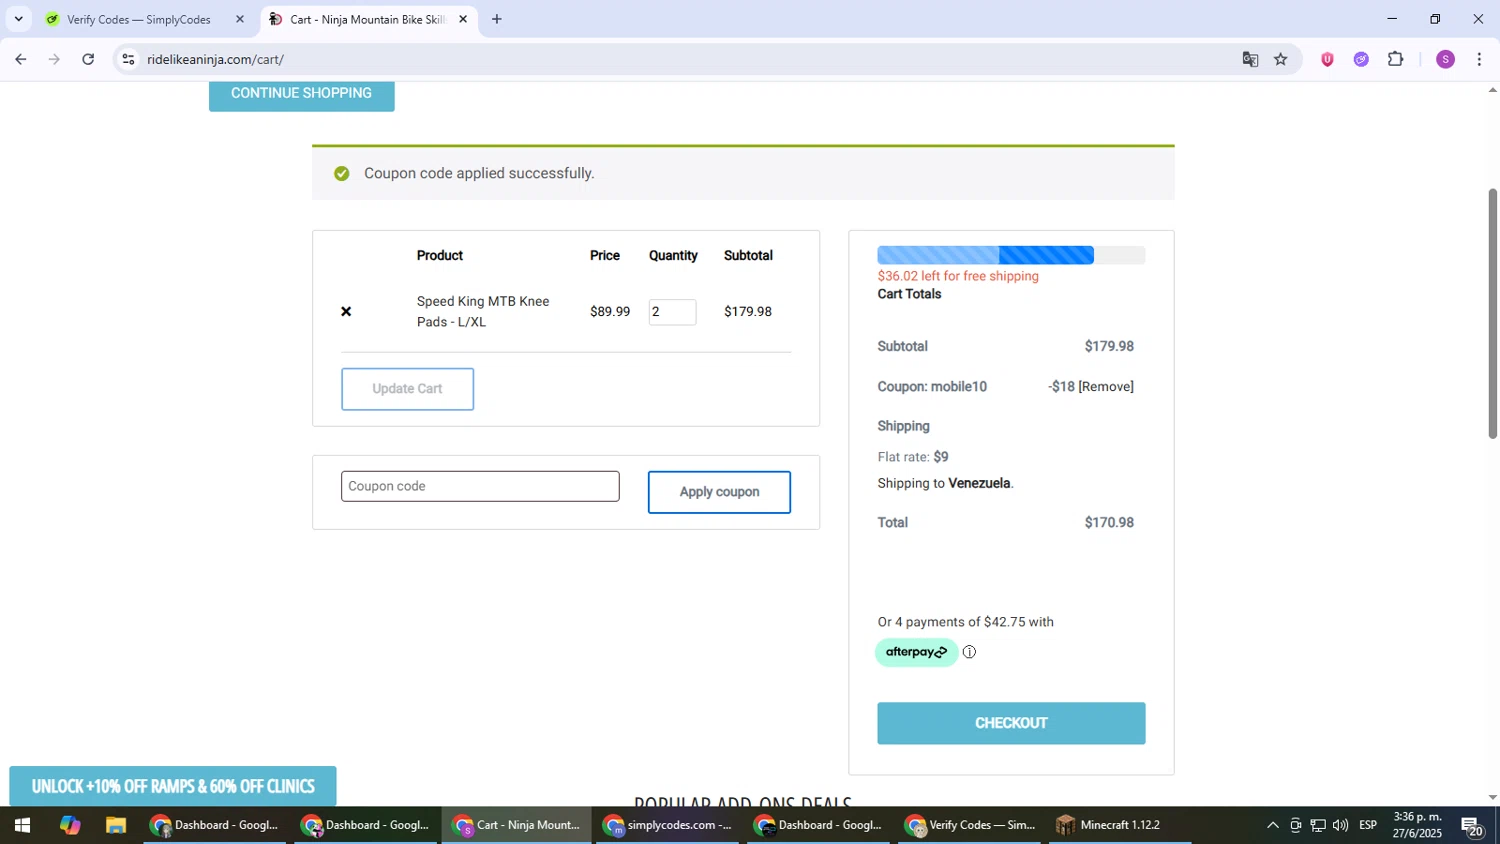The image size is (1500, 844).
Task: Expand the hidden system tray icons
Action: (1272, 826)
